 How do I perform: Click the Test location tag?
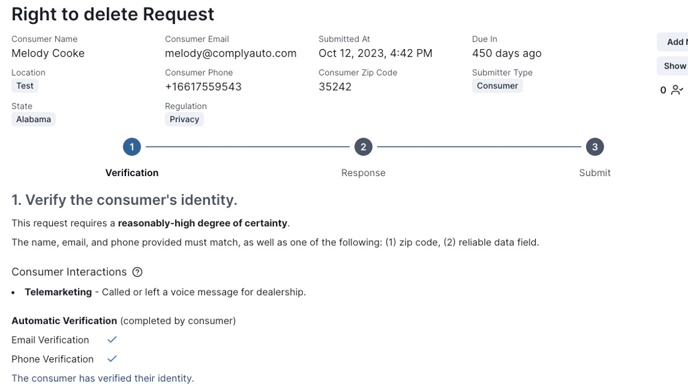pyautogui.click(x=25, y=86)
